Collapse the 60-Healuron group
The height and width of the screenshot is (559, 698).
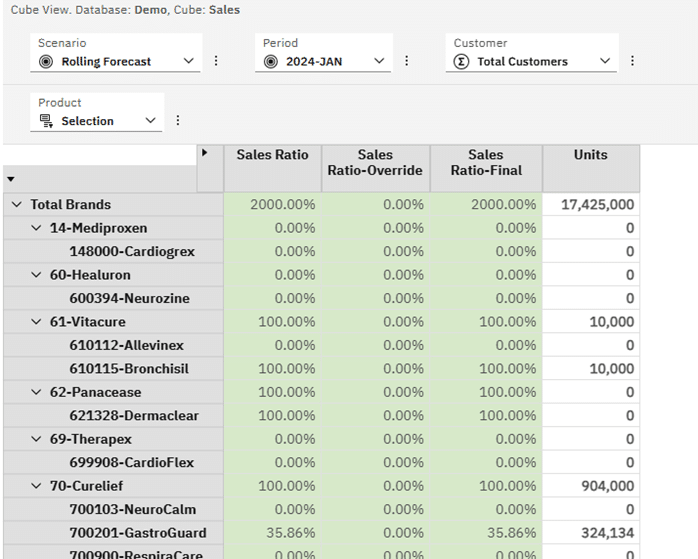point(36,275)
